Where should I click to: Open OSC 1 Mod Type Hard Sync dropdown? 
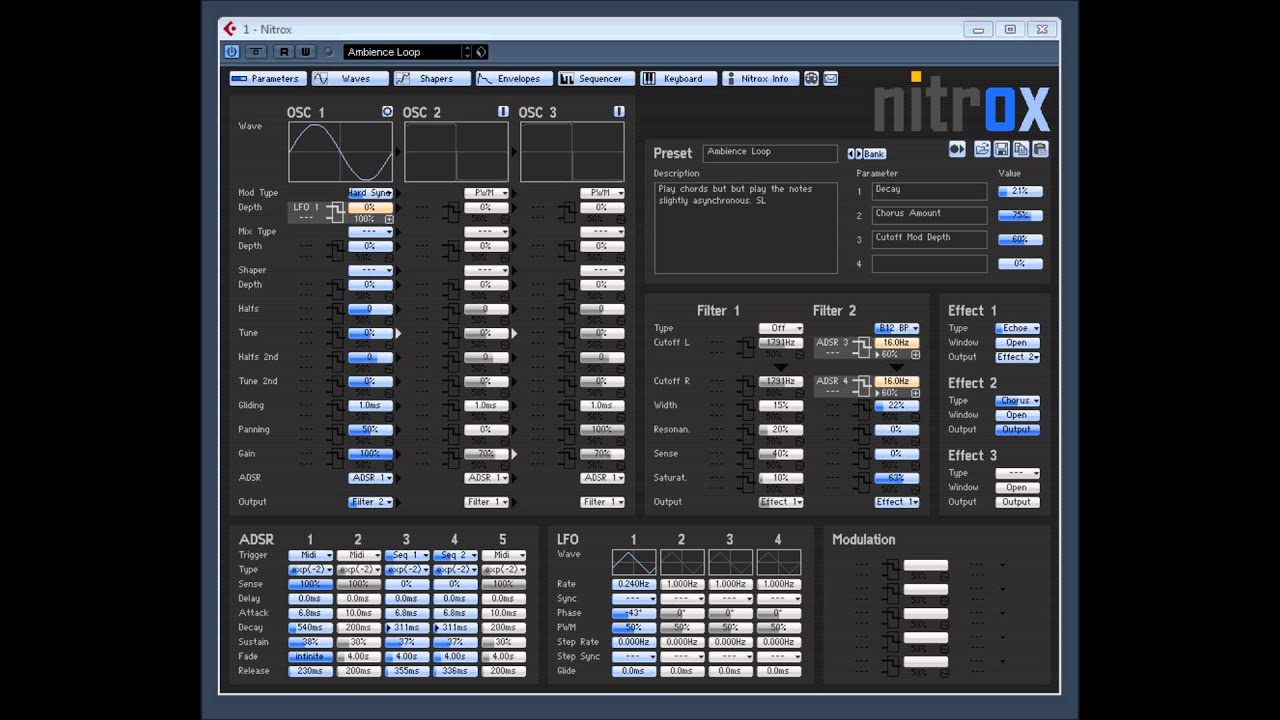[370, 193]
